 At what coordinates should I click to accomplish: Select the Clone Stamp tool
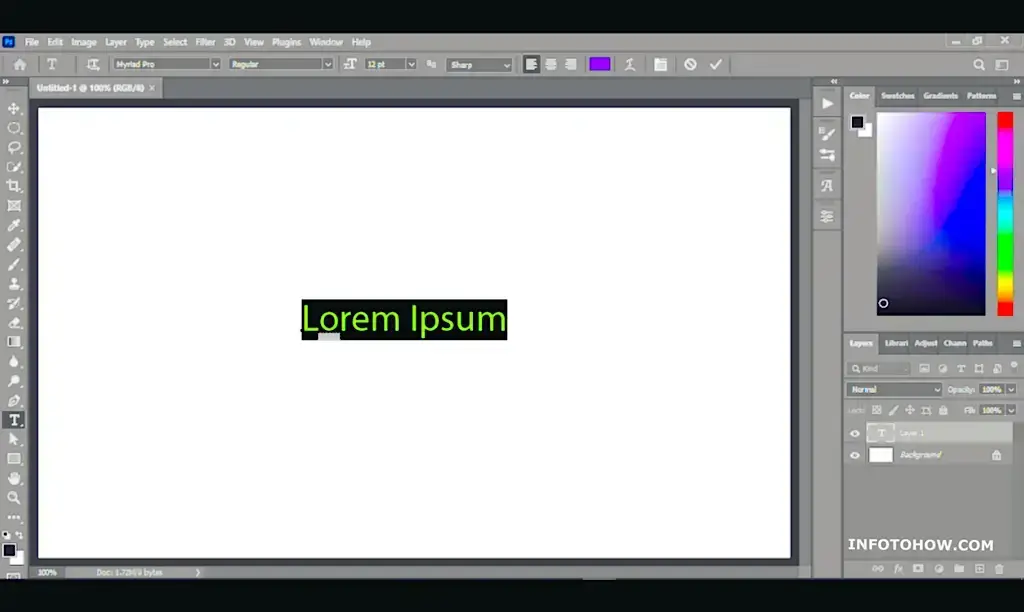tap(14, 284)
